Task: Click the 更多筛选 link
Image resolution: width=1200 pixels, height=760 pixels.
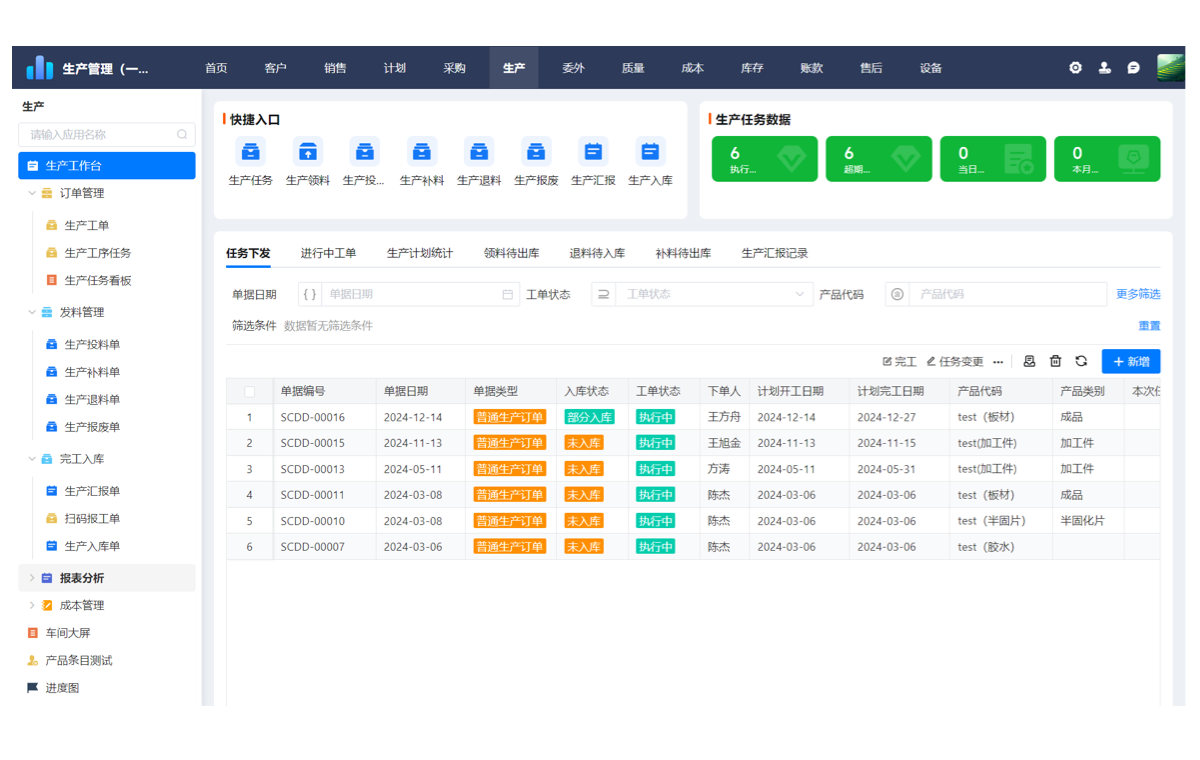Action: point(1138,294)
